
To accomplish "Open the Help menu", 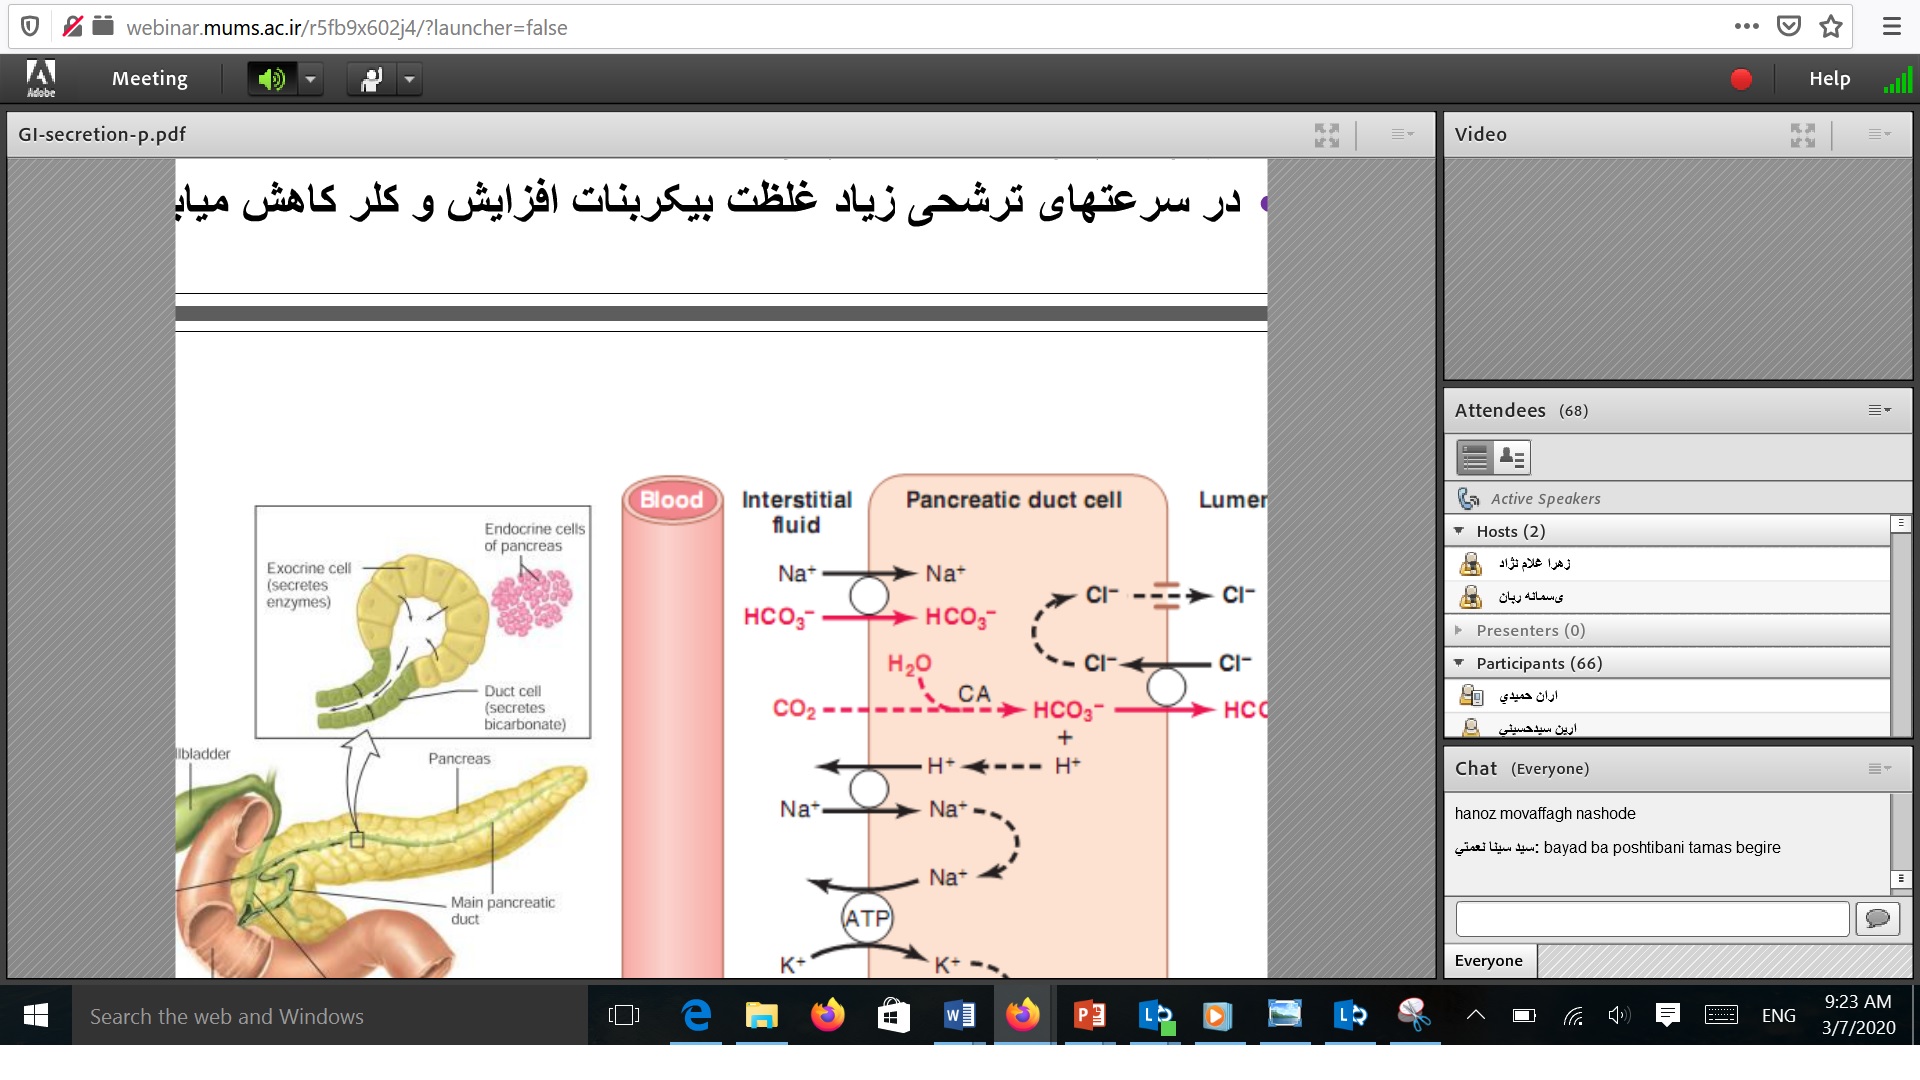I will [x=1829, y=79].
